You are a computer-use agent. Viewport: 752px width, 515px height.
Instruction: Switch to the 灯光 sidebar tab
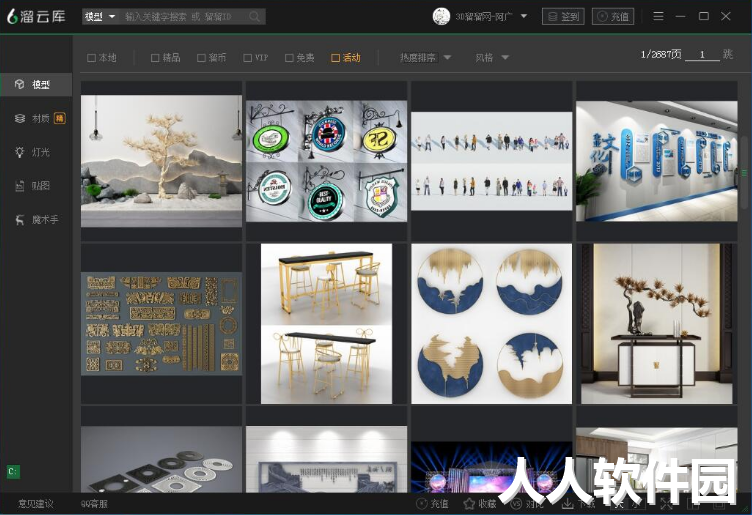(36, 152)
